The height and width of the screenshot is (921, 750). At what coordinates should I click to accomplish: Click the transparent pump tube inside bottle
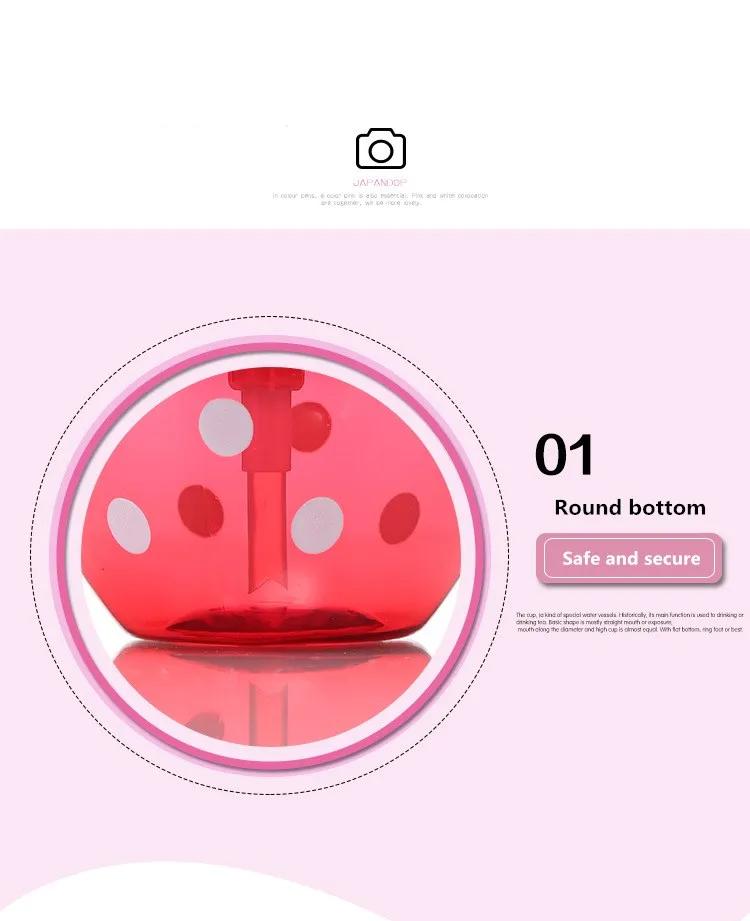tap(267, 532)
